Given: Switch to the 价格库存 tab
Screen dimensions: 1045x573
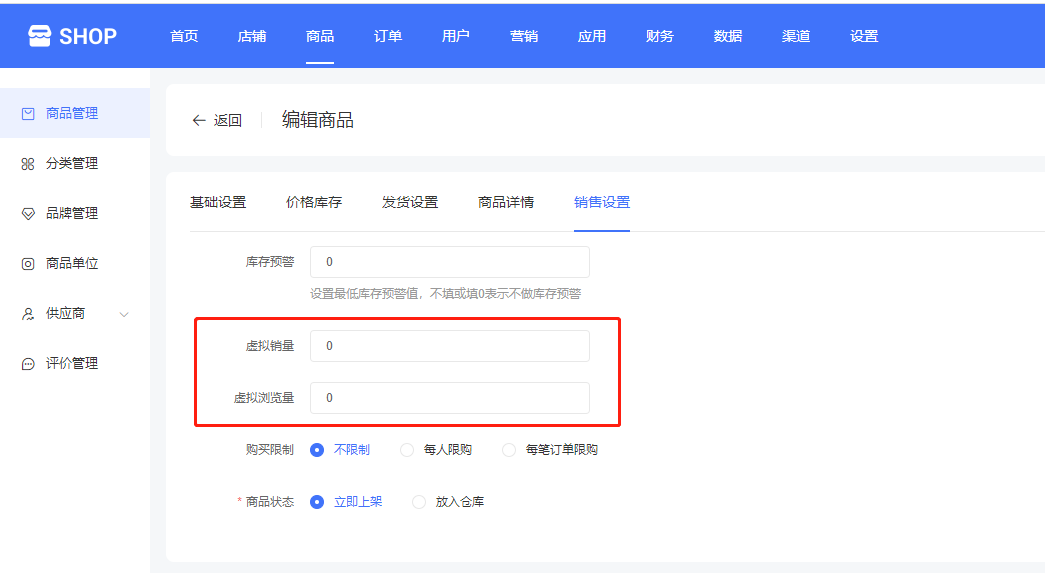Looking at the screenshot, I should point(314,202).
